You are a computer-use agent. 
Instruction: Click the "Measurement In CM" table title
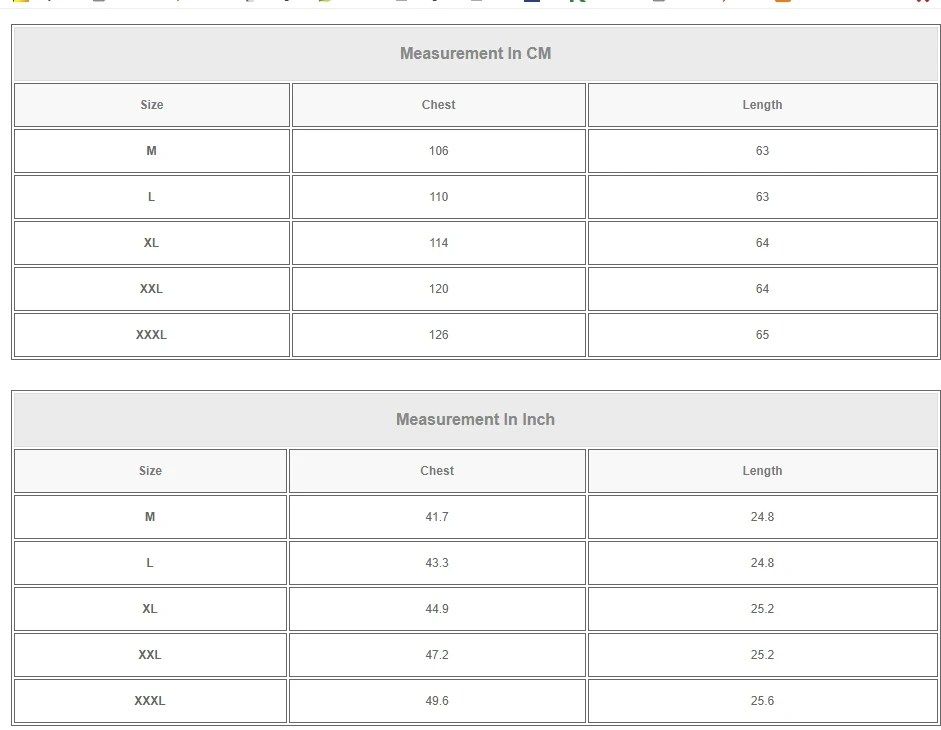(475, 54)
